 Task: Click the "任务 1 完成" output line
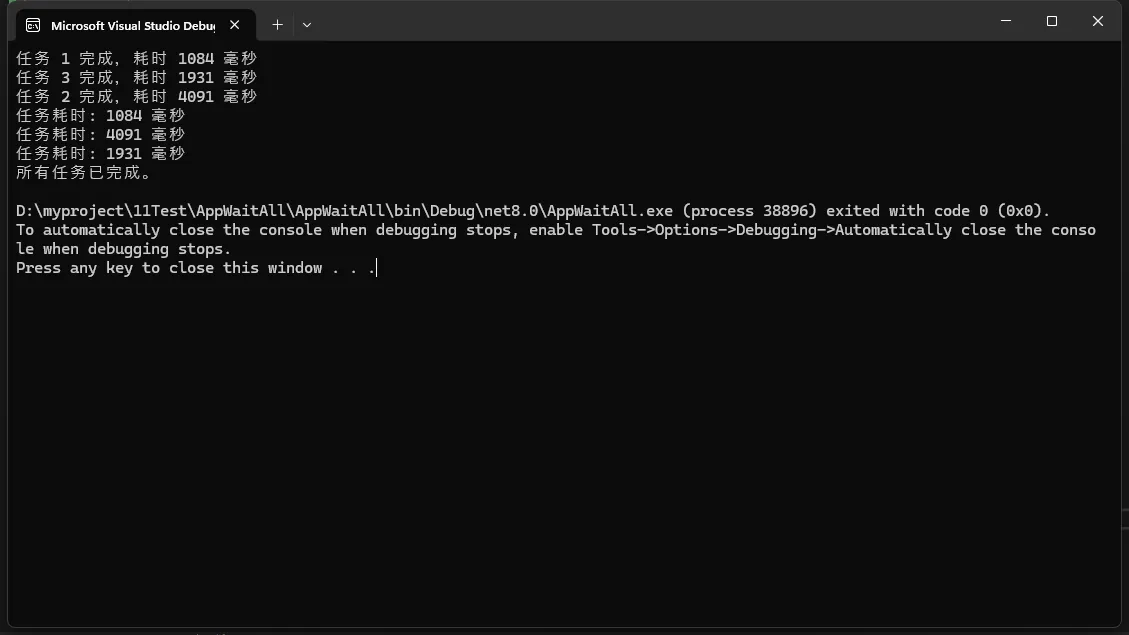(136, 58)
